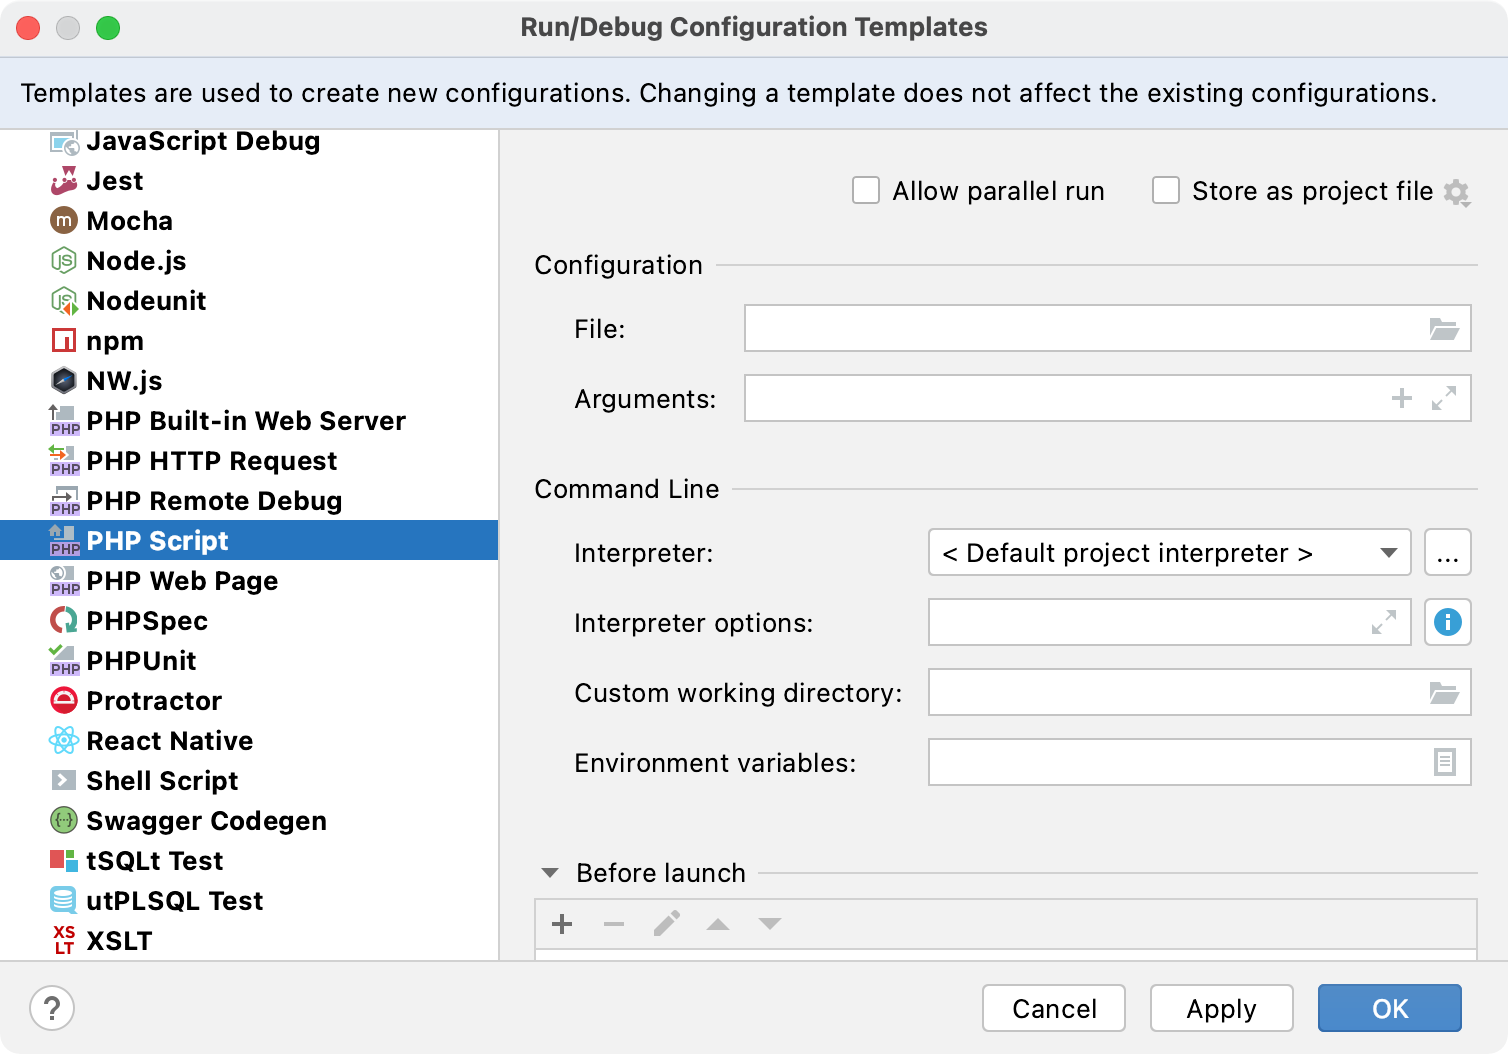Browse for custom working directory folder
Image resolution: width=1508 pixels, height=1054 pixels.
coord(1444,693)
